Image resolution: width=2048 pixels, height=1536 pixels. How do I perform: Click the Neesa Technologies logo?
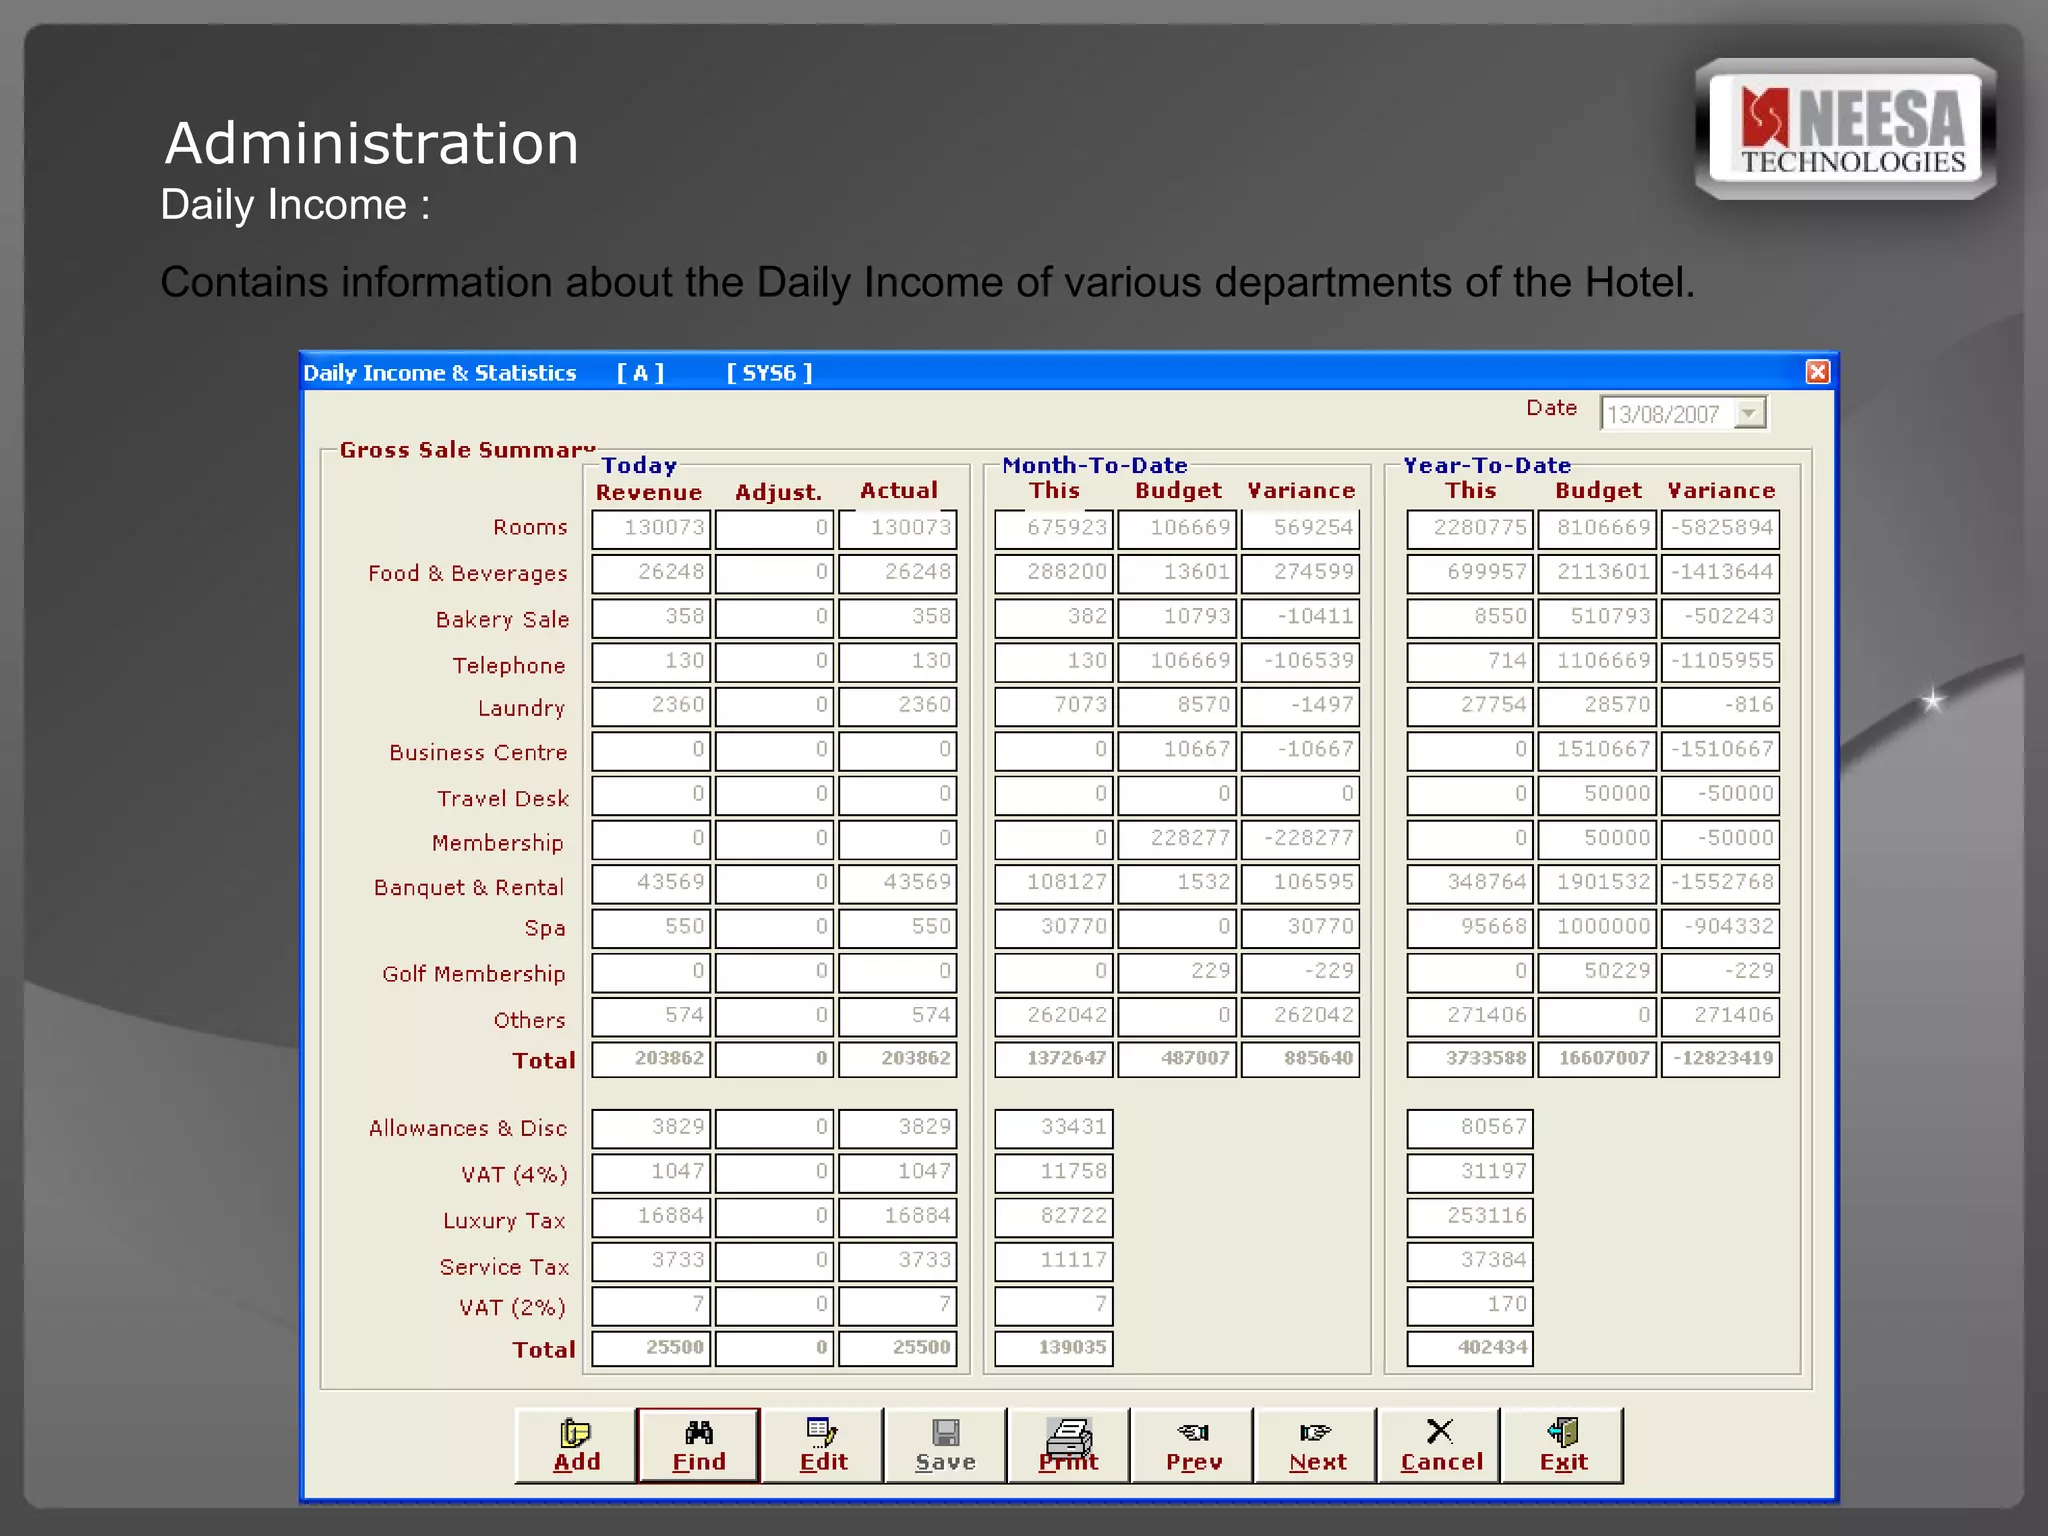pyautogui.click(x=1847, y=128)
